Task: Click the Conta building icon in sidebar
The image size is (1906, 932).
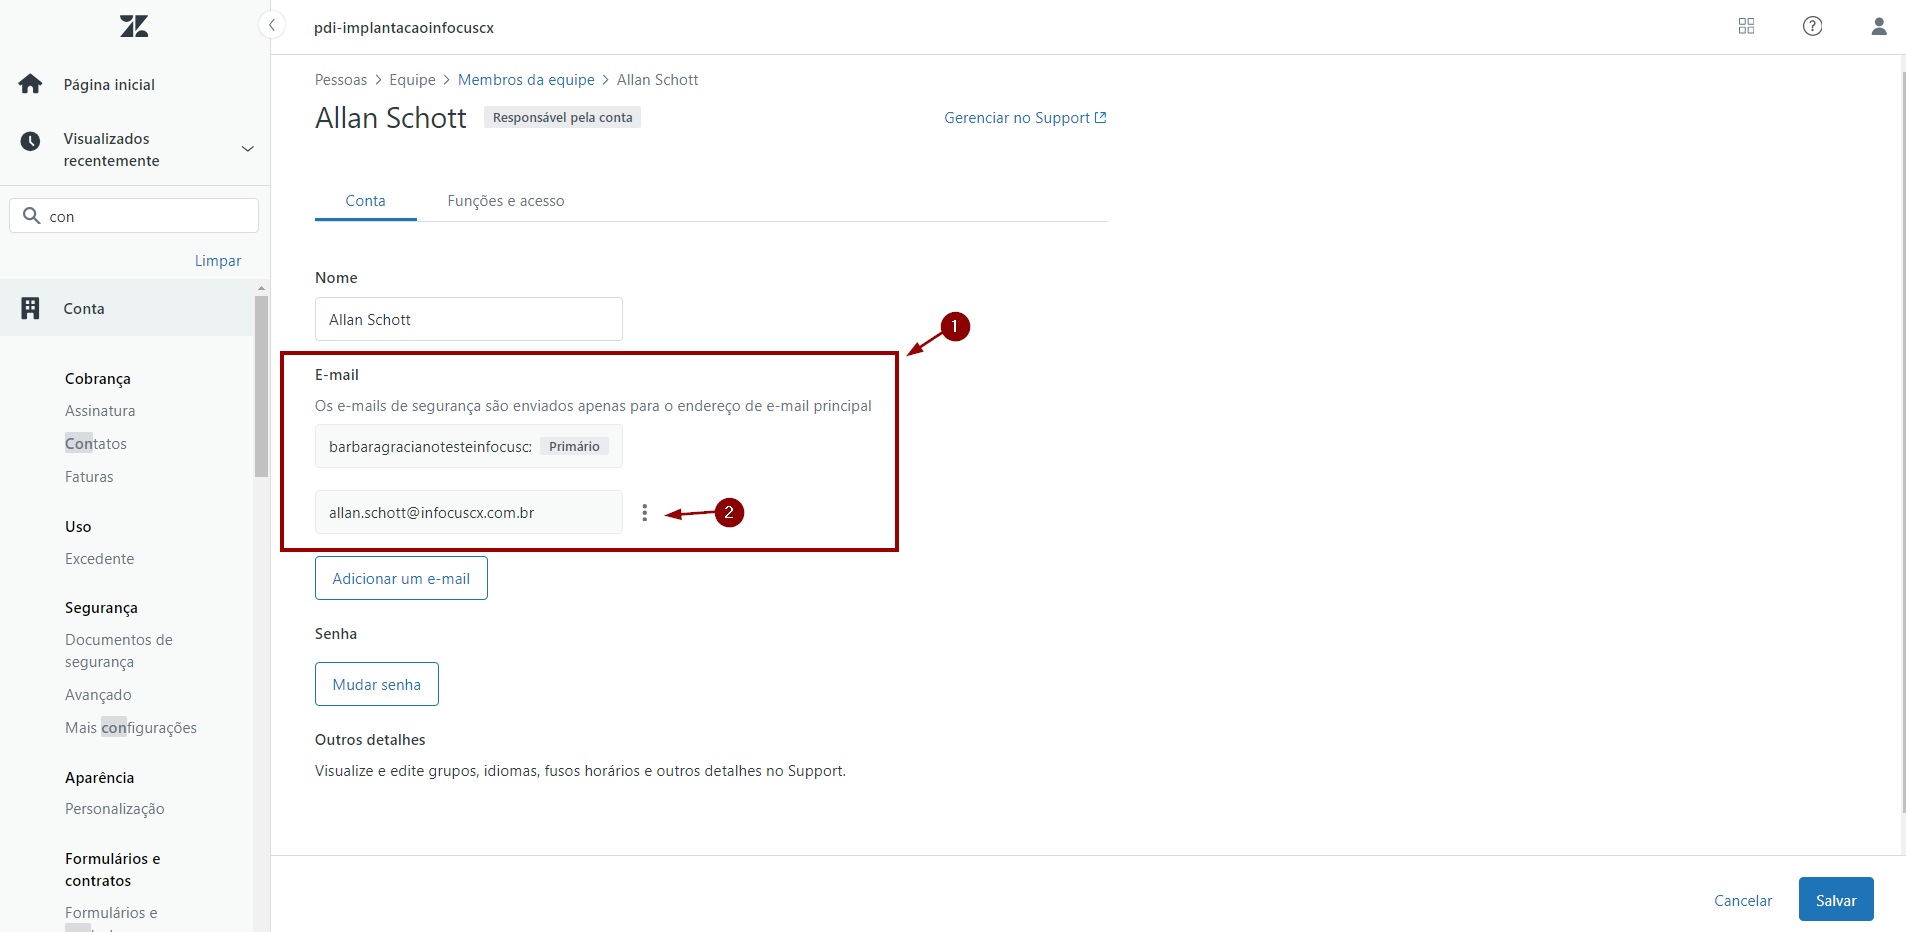Action: click(x=31, y=308)
